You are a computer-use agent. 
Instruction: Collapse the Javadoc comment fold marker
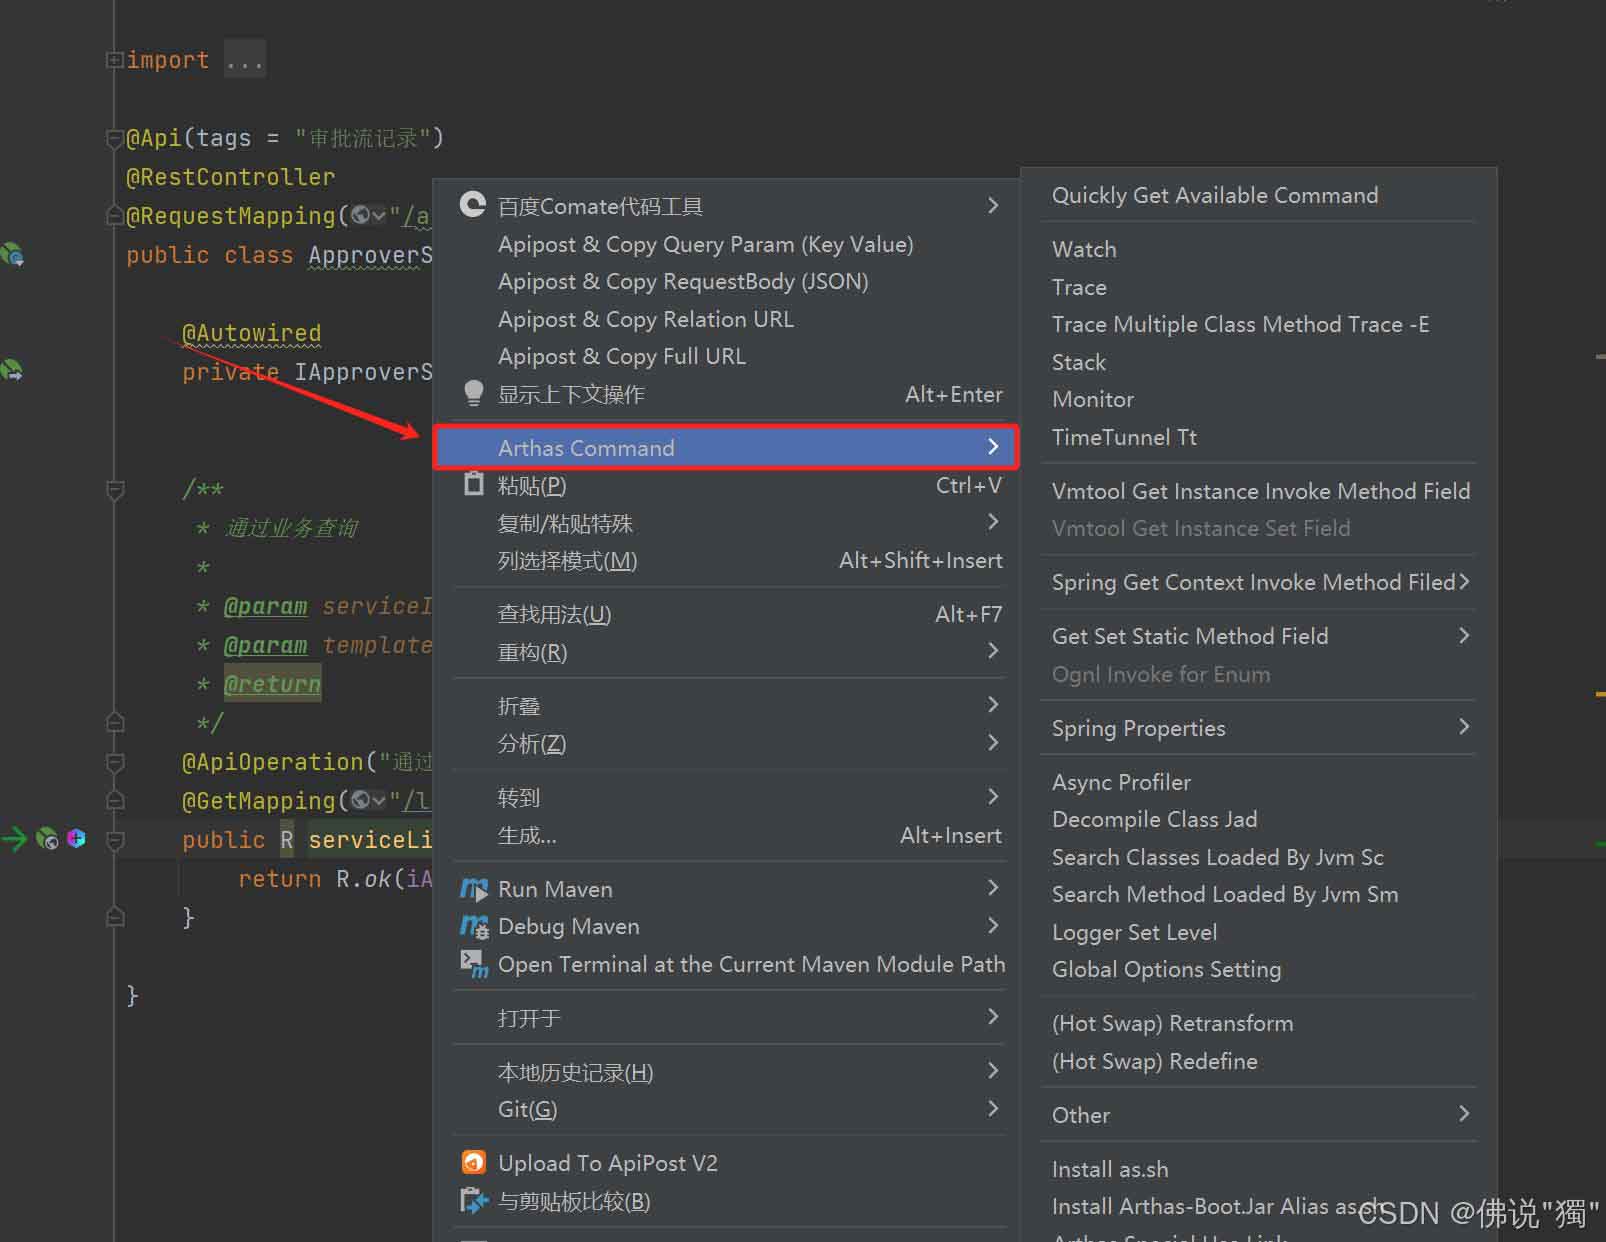point(115,490)
